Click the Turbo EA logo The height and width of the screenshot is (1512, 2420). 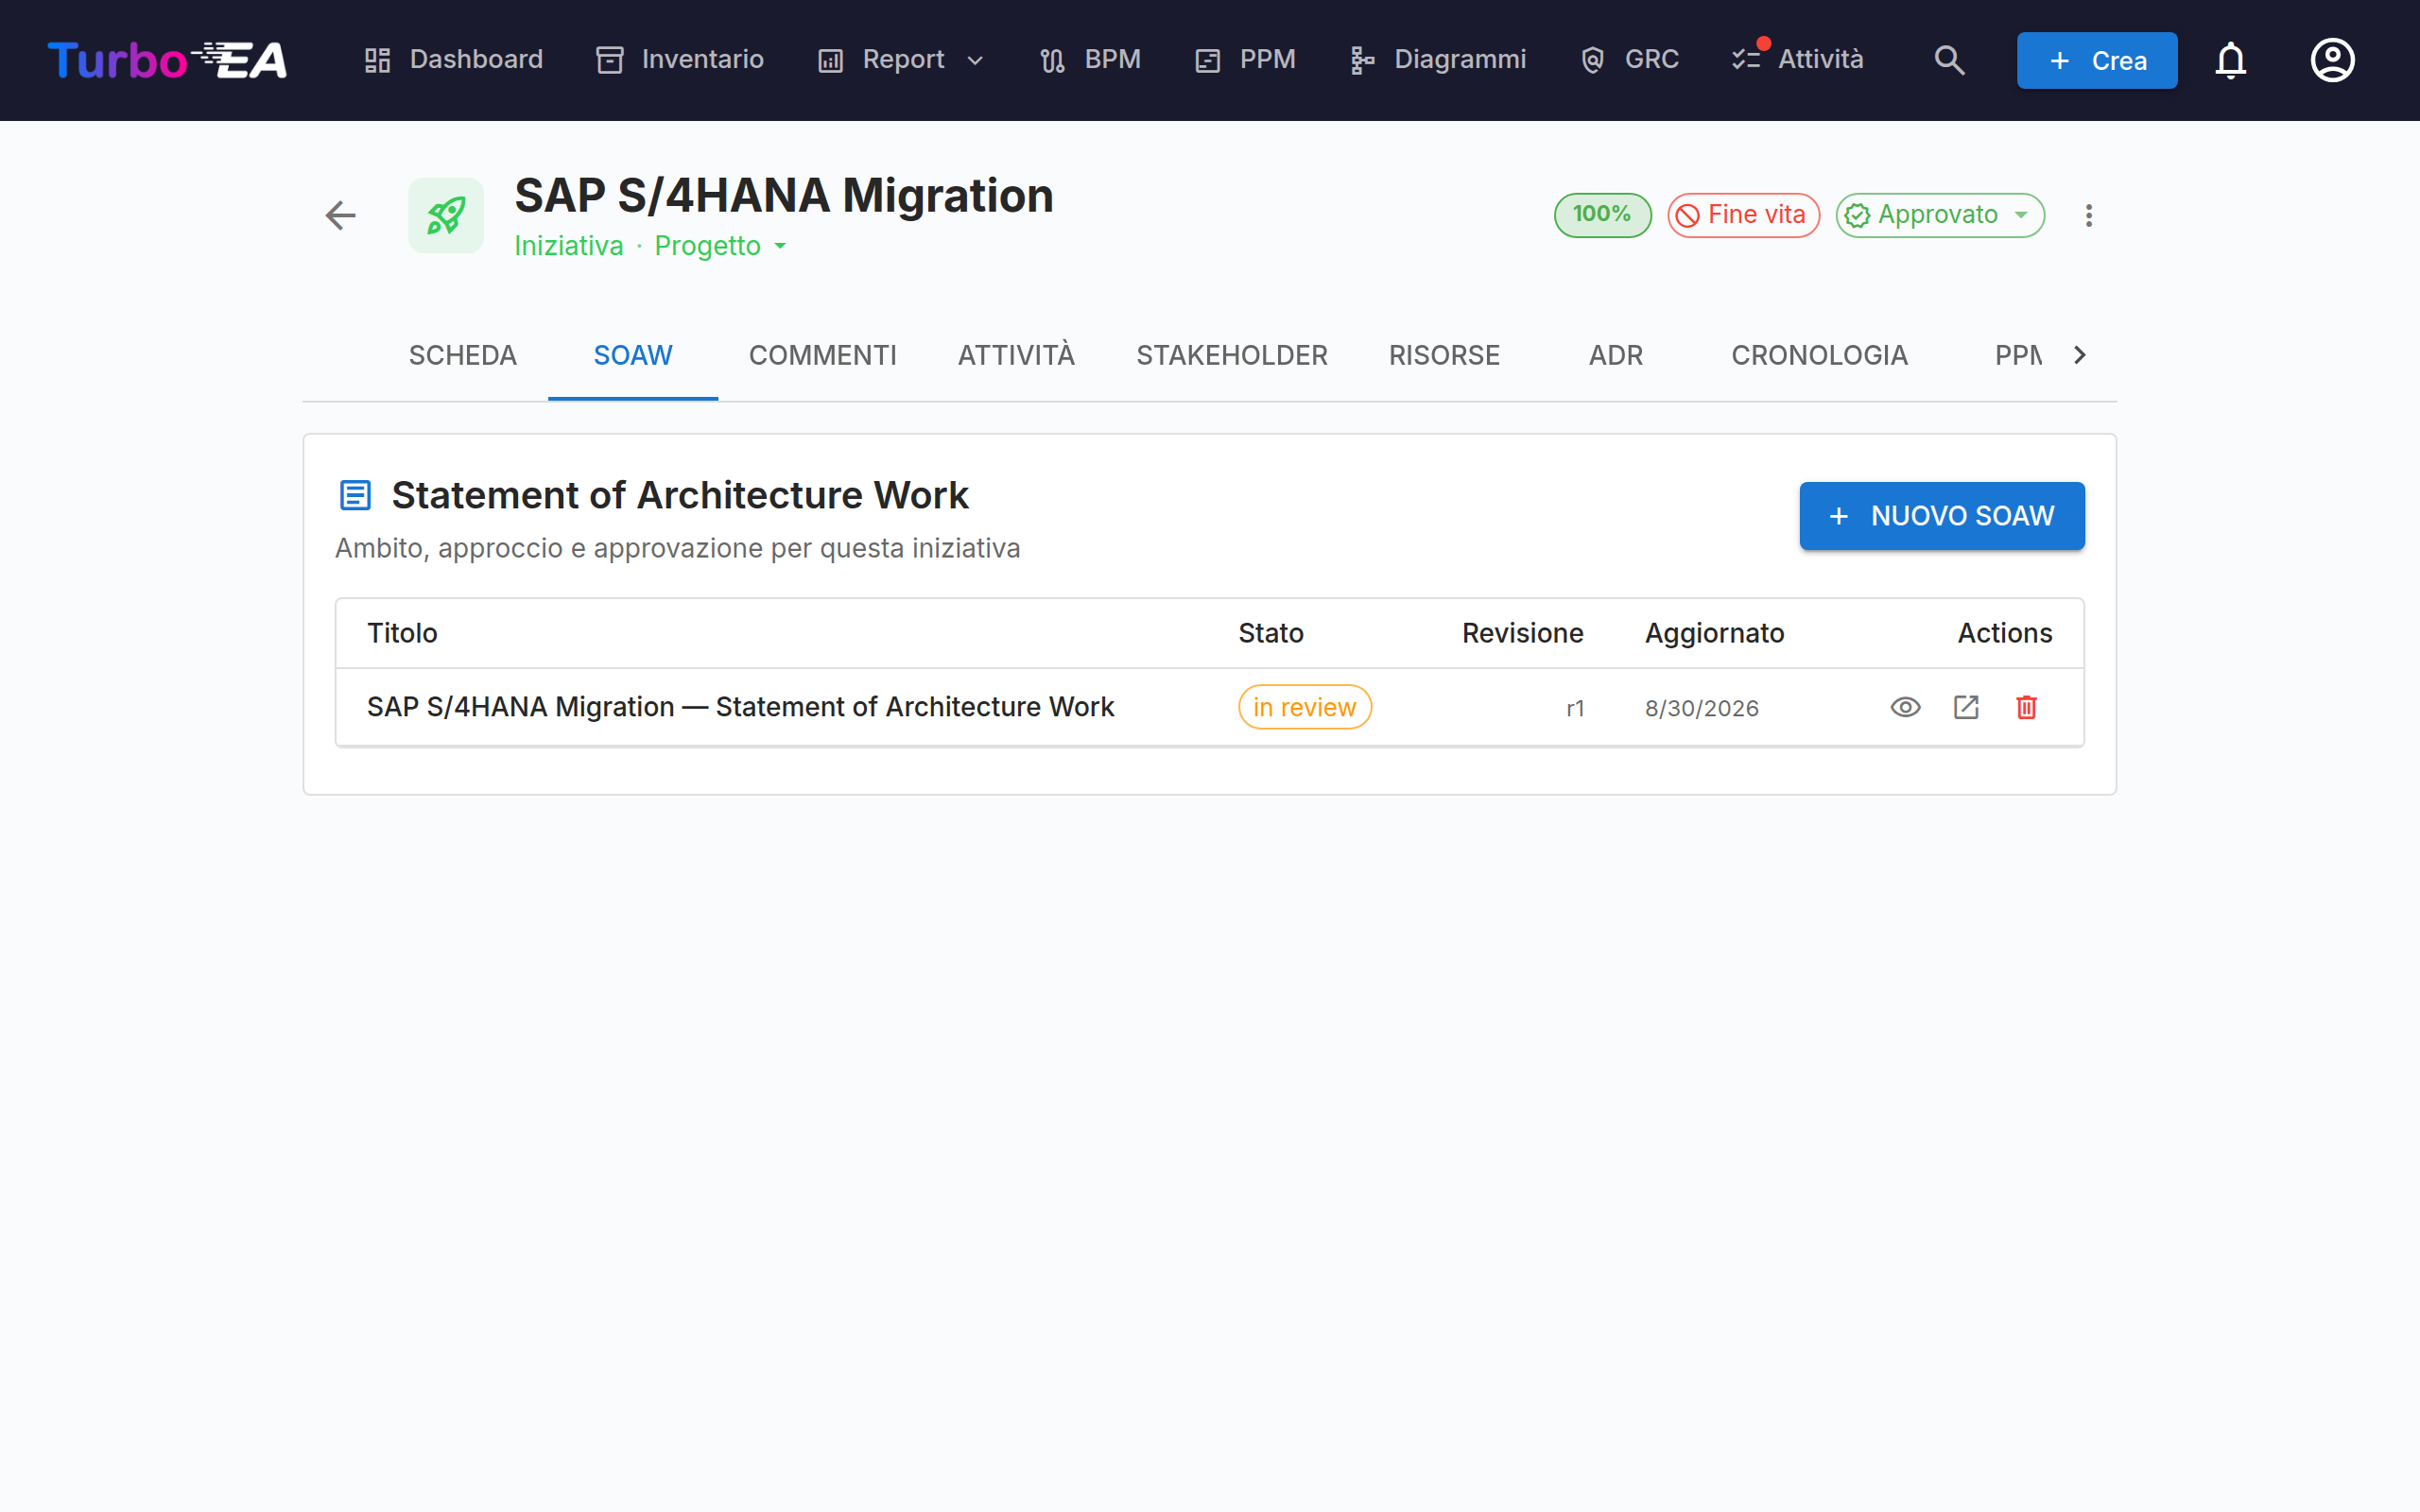coord(167,60)
